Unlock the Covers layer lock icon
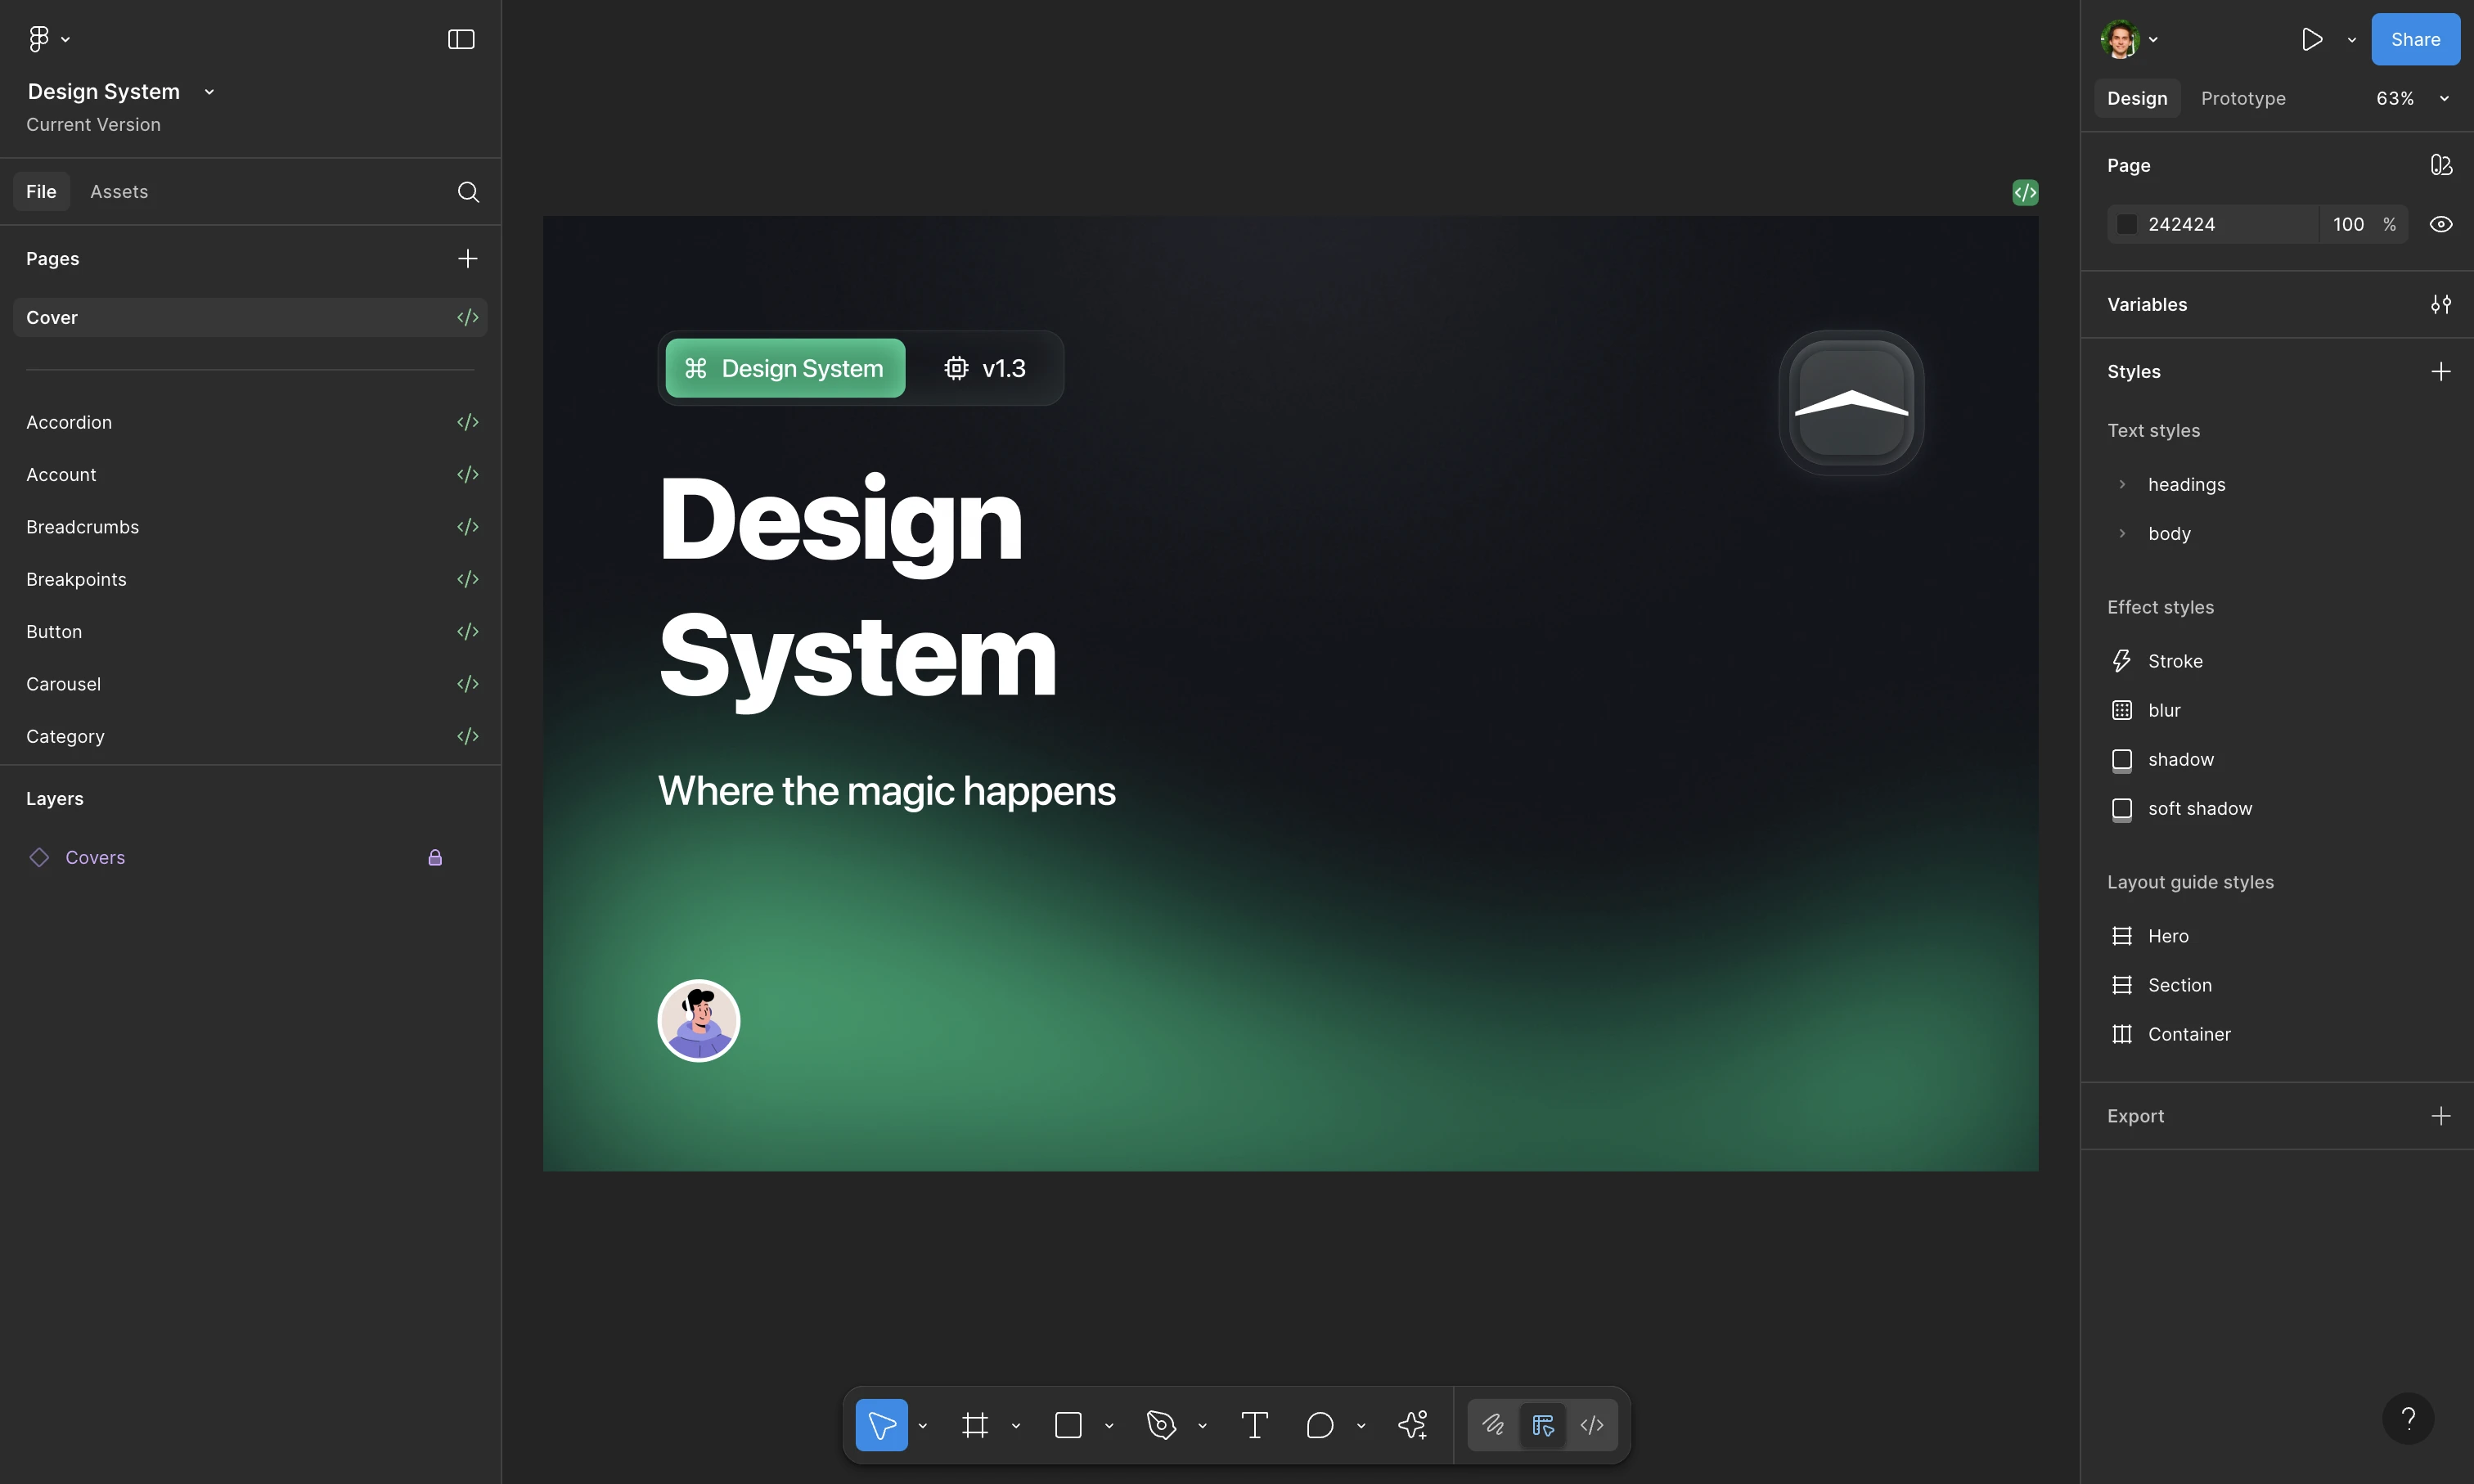The height and width of the screenshot is (1484, 2474). [x=435, y=858]
